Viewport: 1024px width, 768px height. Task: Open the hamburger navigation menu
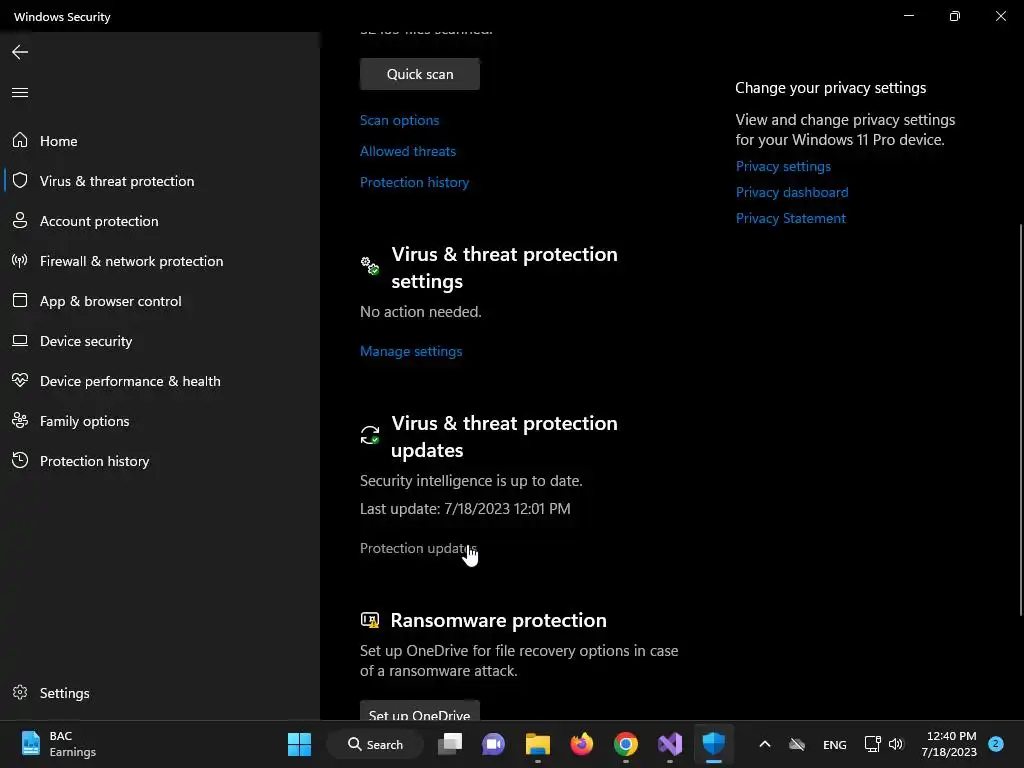(20, 92)
